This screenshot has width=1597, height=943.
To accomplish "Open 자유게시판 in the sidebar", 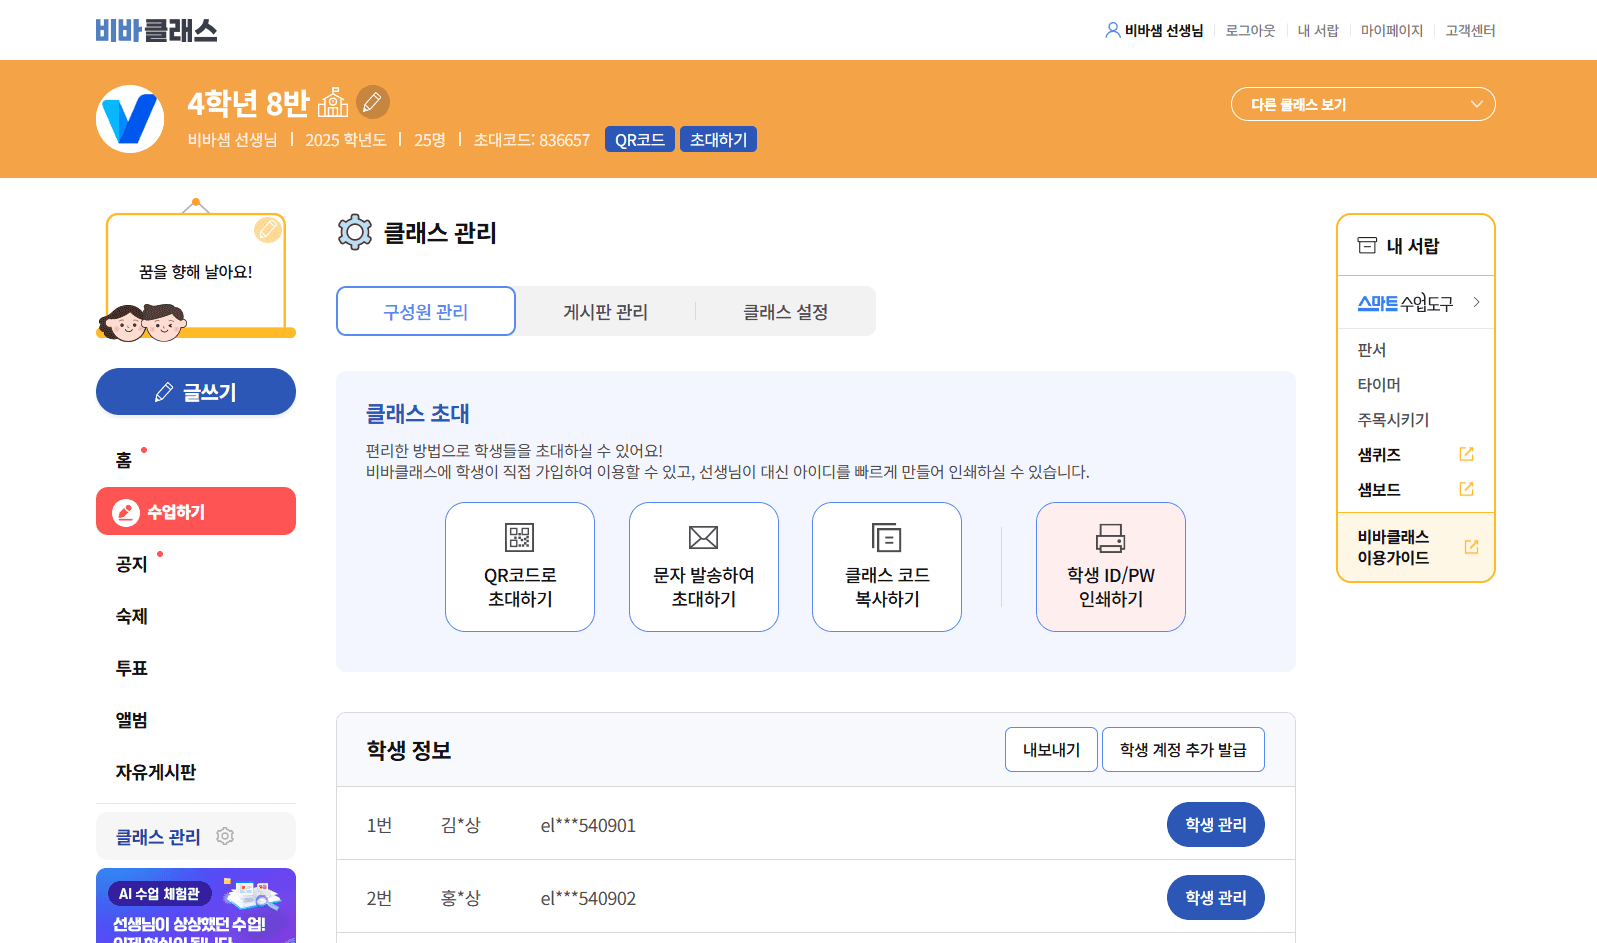I will click(x=156, y=772).
